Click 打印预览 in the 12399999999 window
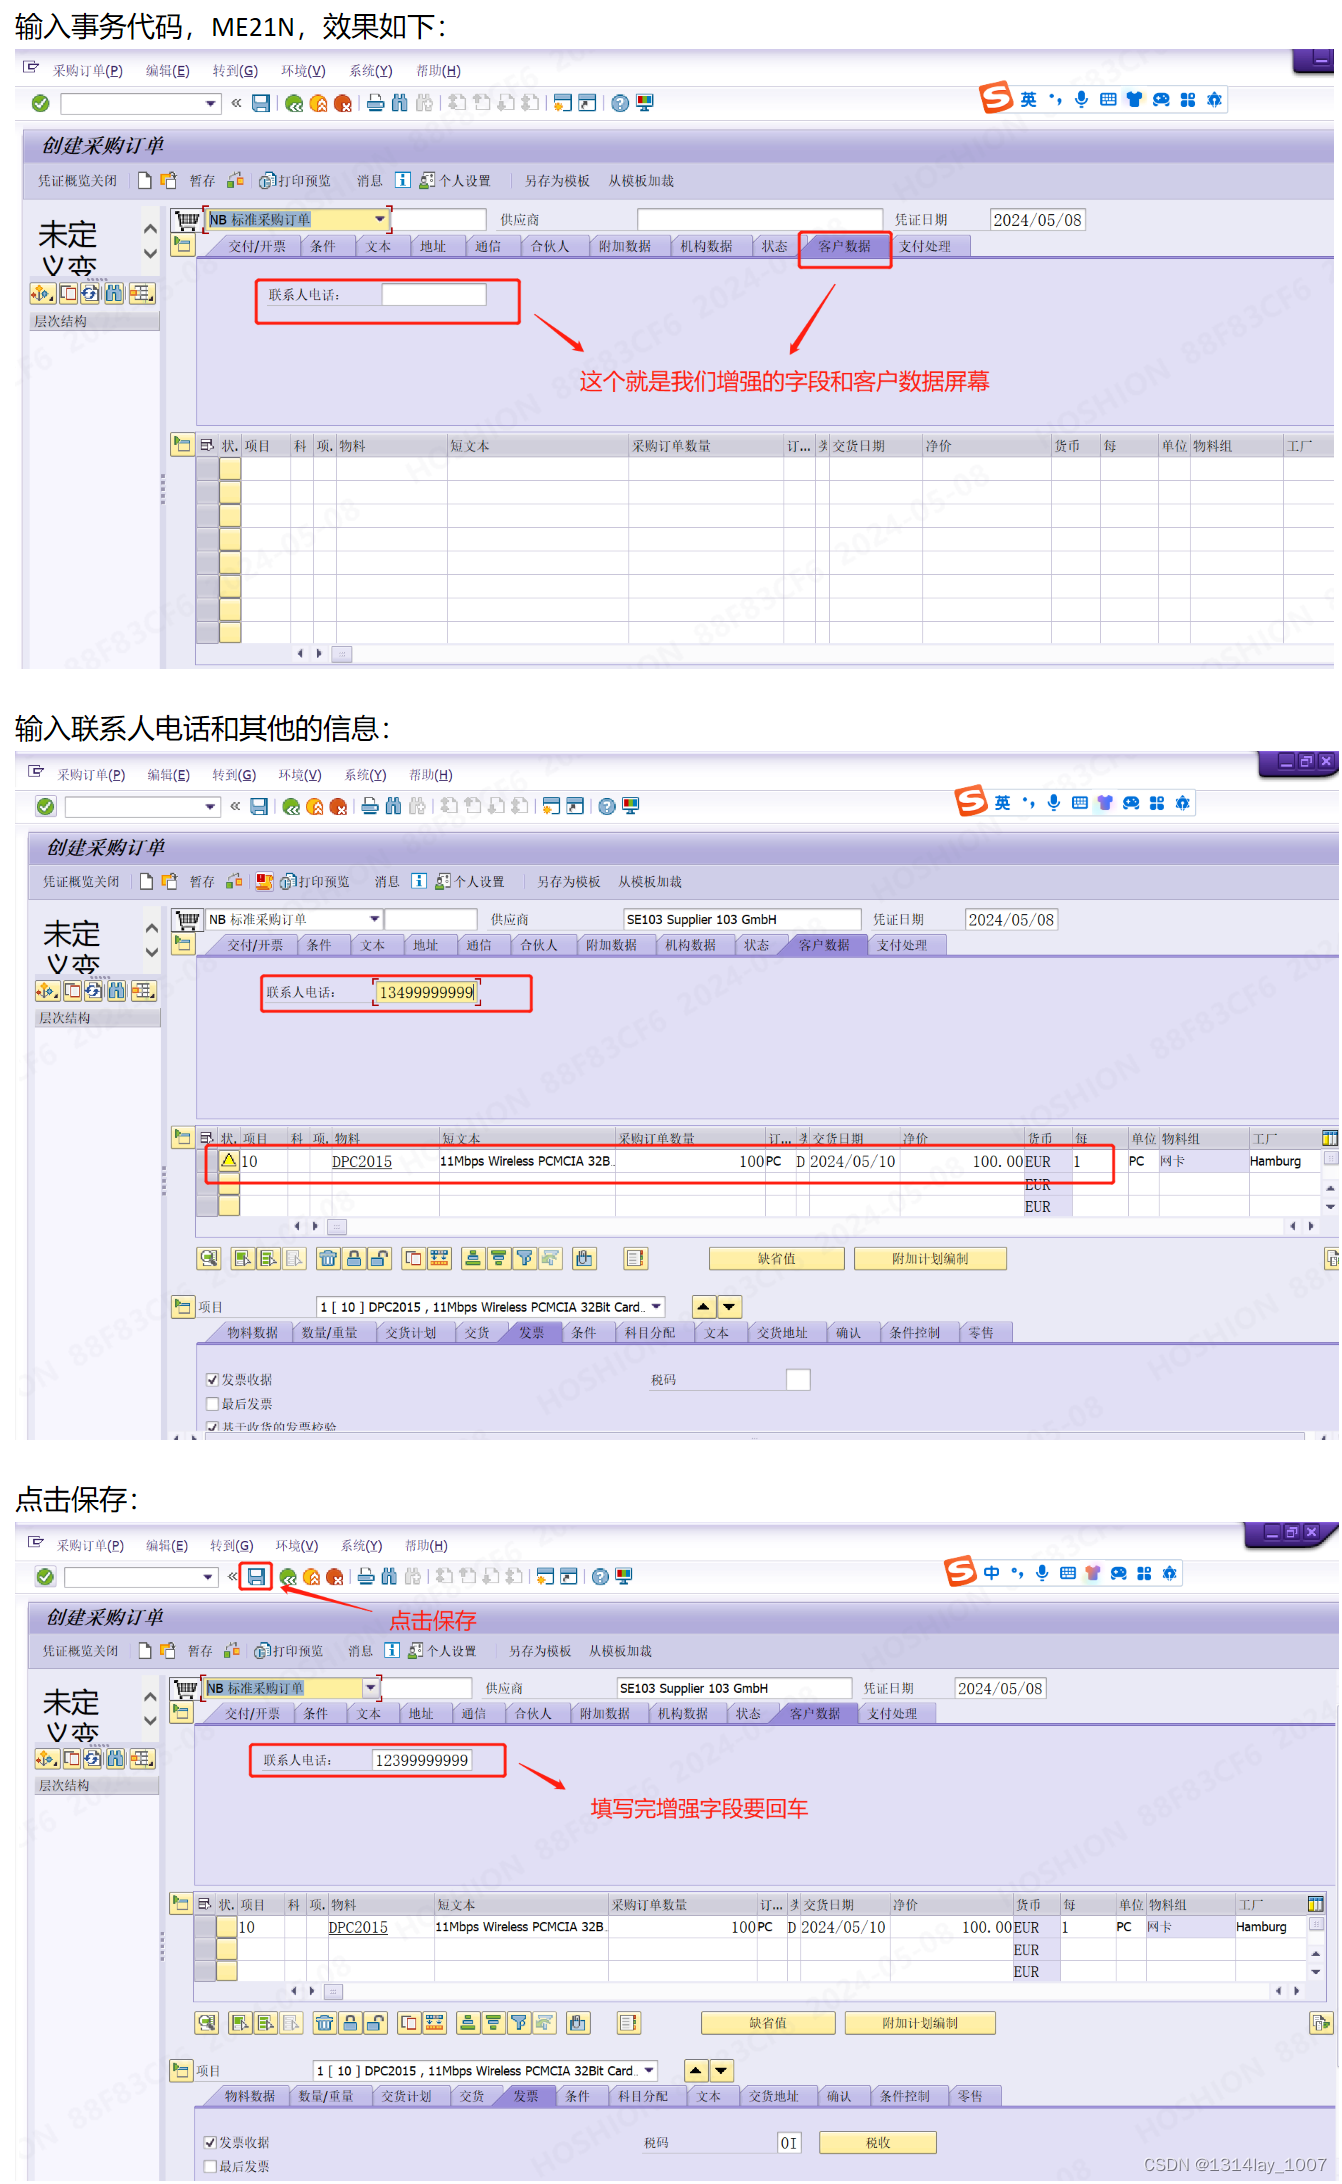Screen dimensions: 1342x2184 (x=290, y=1651)
